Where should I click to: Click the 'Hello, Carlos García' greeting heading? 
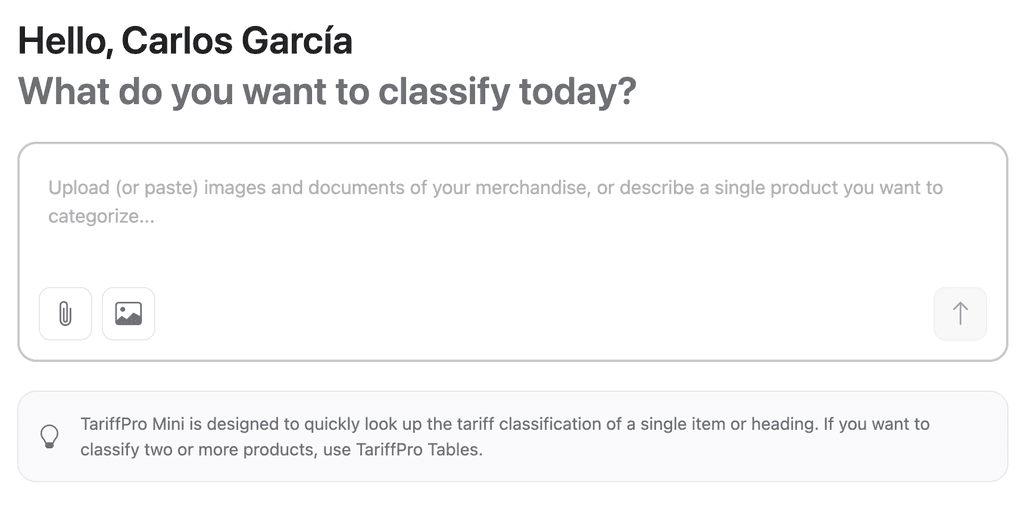click(x=185, y=41)
